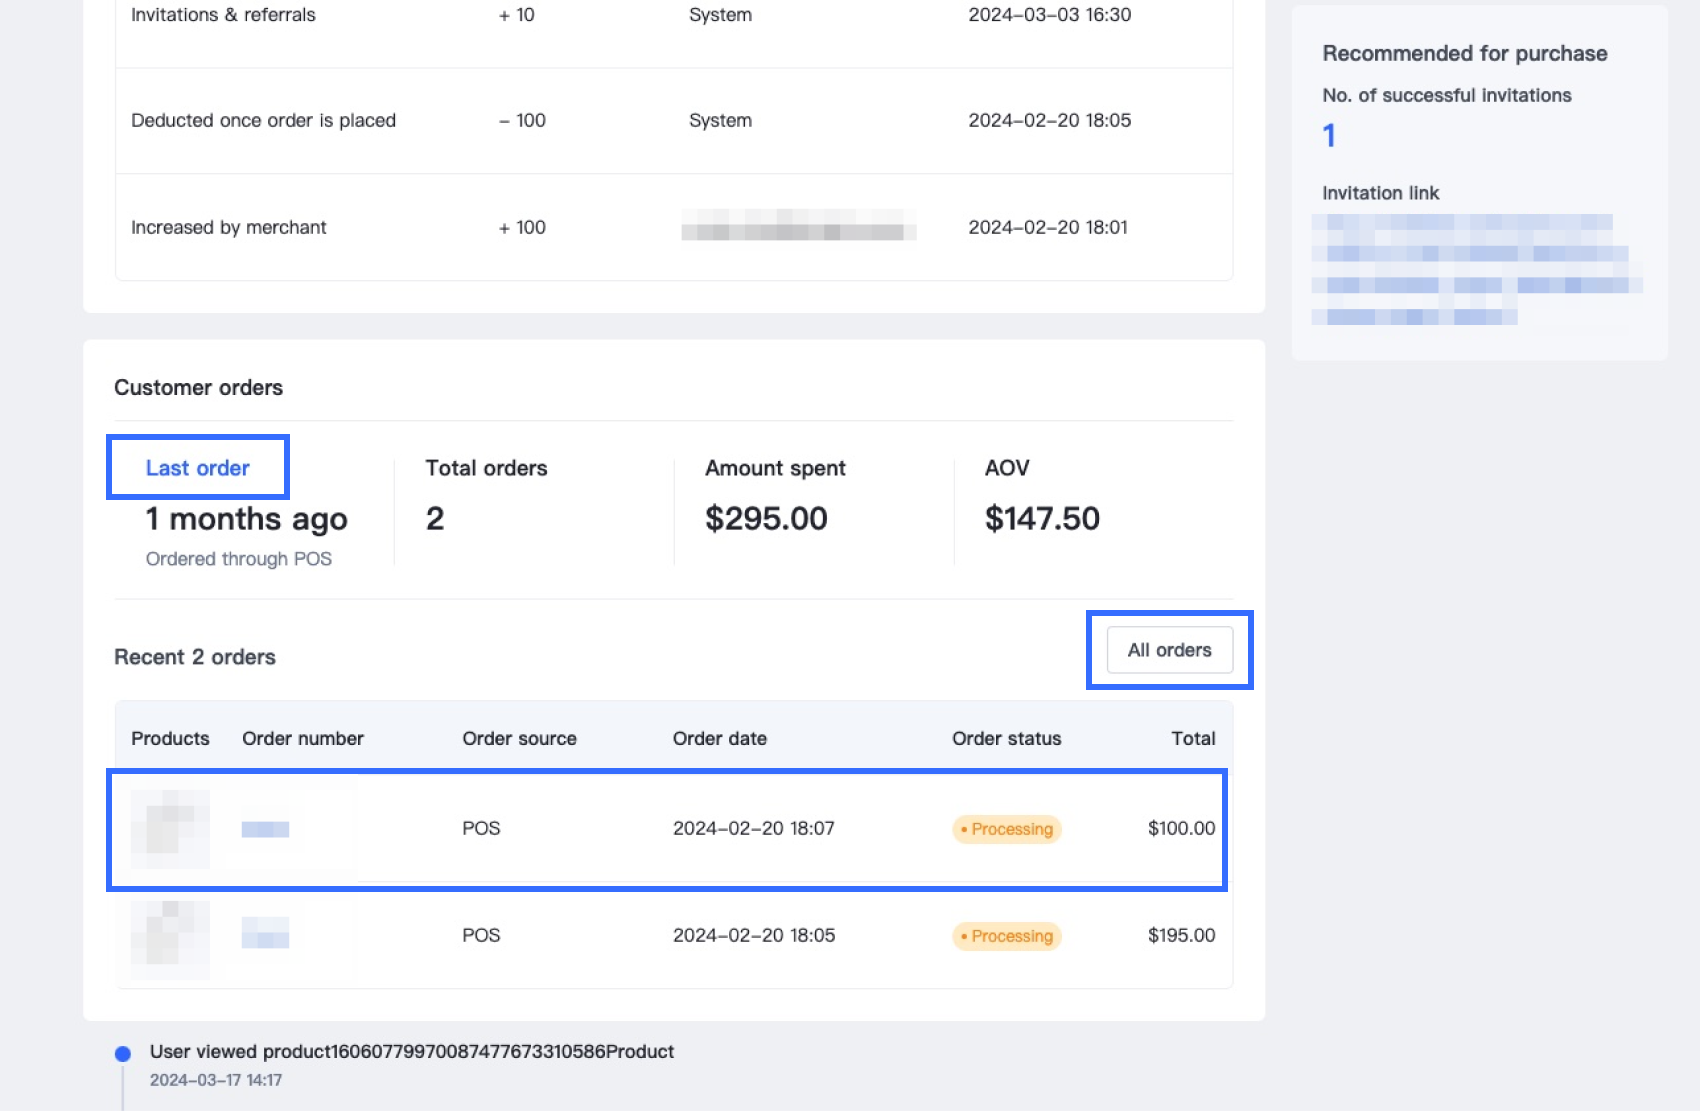The height and width of the screenshot is (1111, 1700).
Task: Click the Order status column header
Action: click(x=1006, y=739)
